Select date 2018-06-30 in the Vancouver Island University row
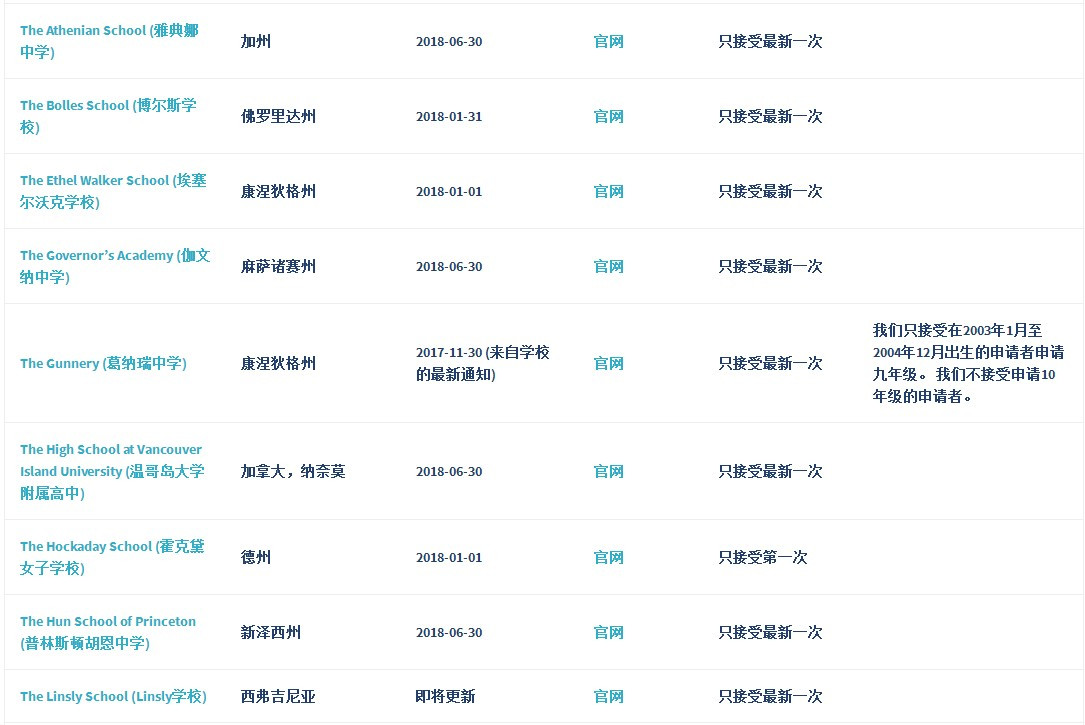 click(x=449, y=471)
